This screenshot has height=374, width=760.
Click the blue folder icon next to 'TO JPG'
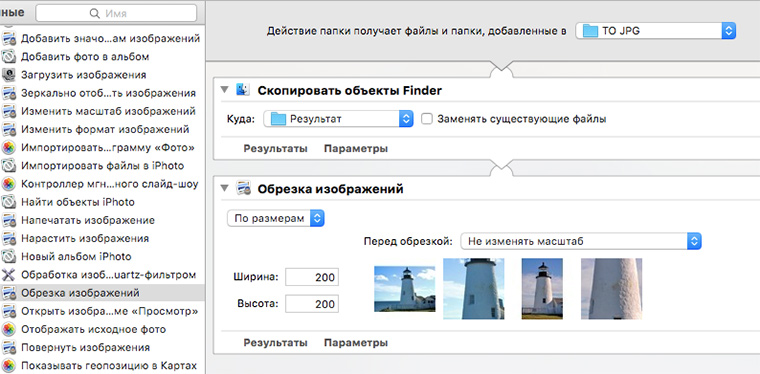[x=590, y=31]
